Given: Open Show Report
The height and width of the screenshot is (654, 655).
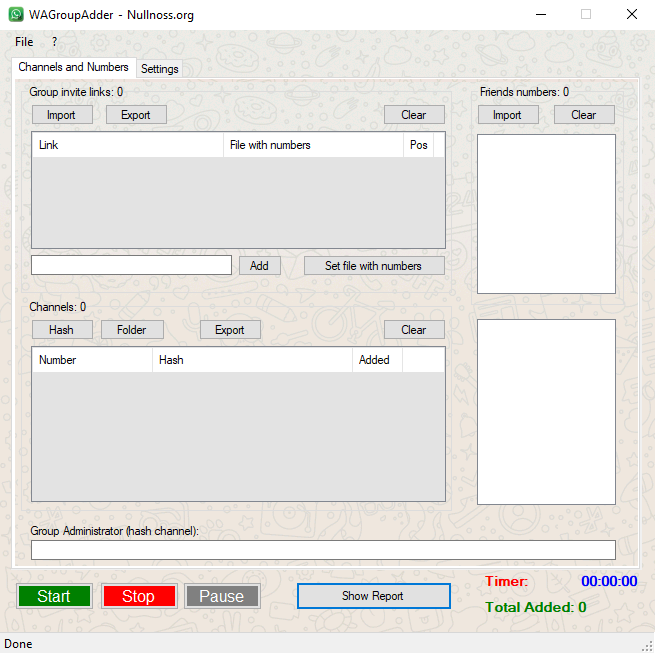Looking at the screenshot, I should (x=373, y=596).
